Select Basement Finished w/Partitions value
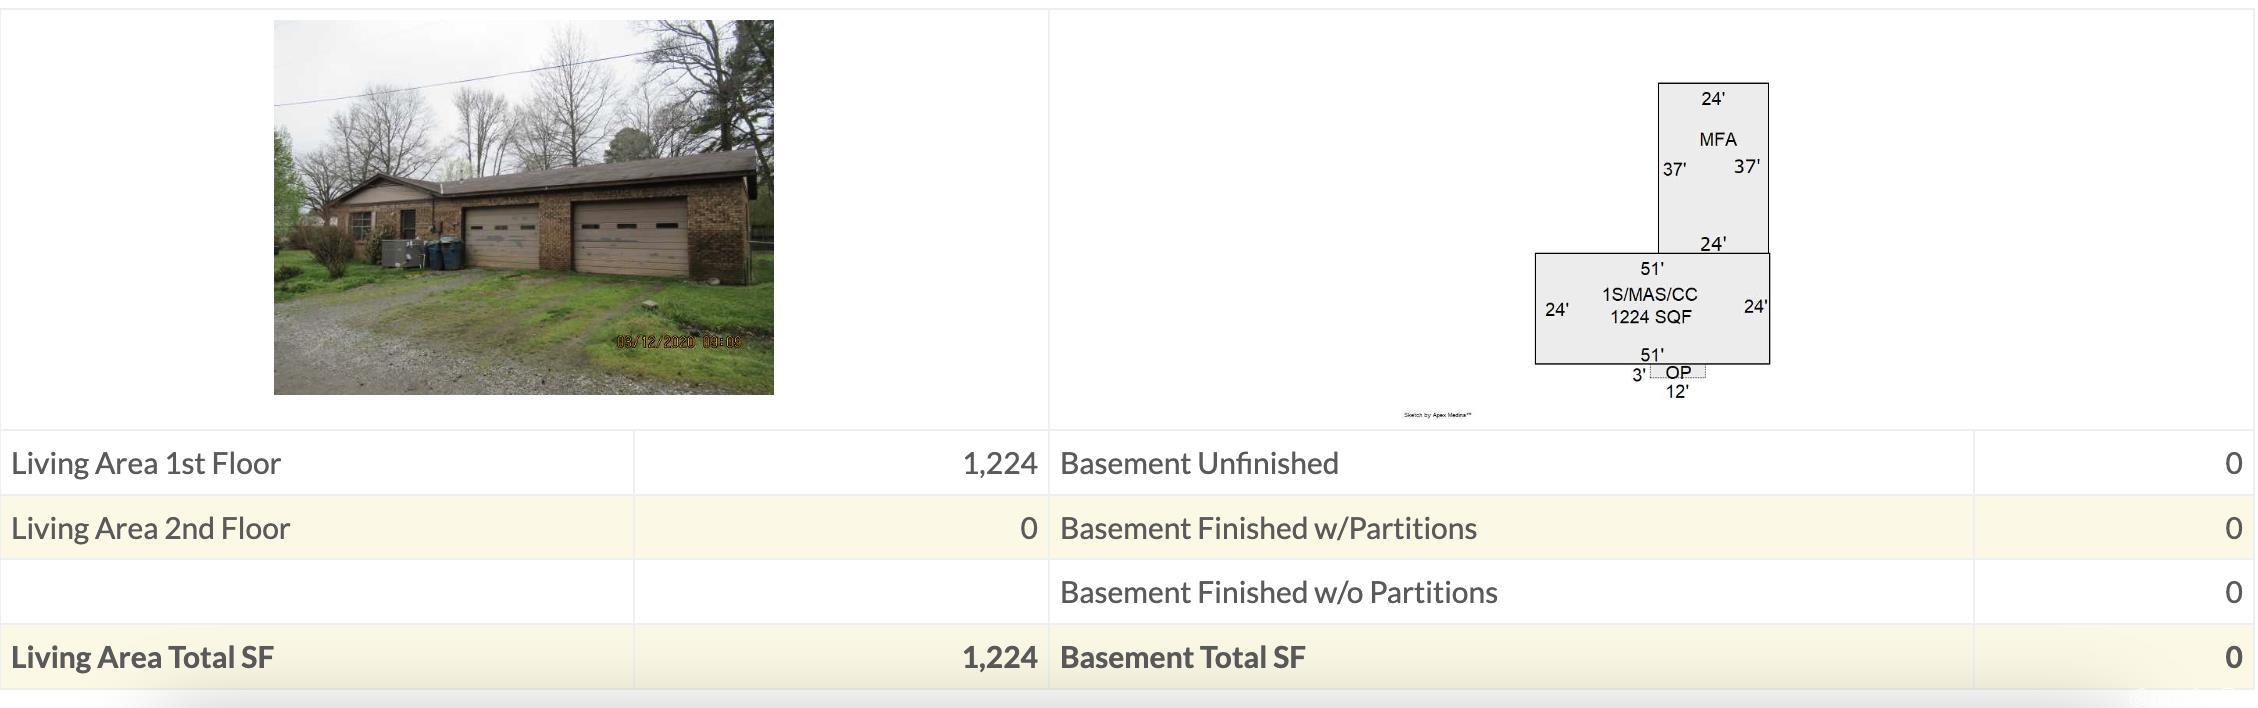The width and height of the screenshot is (2258, 708). coord(2233,528)
